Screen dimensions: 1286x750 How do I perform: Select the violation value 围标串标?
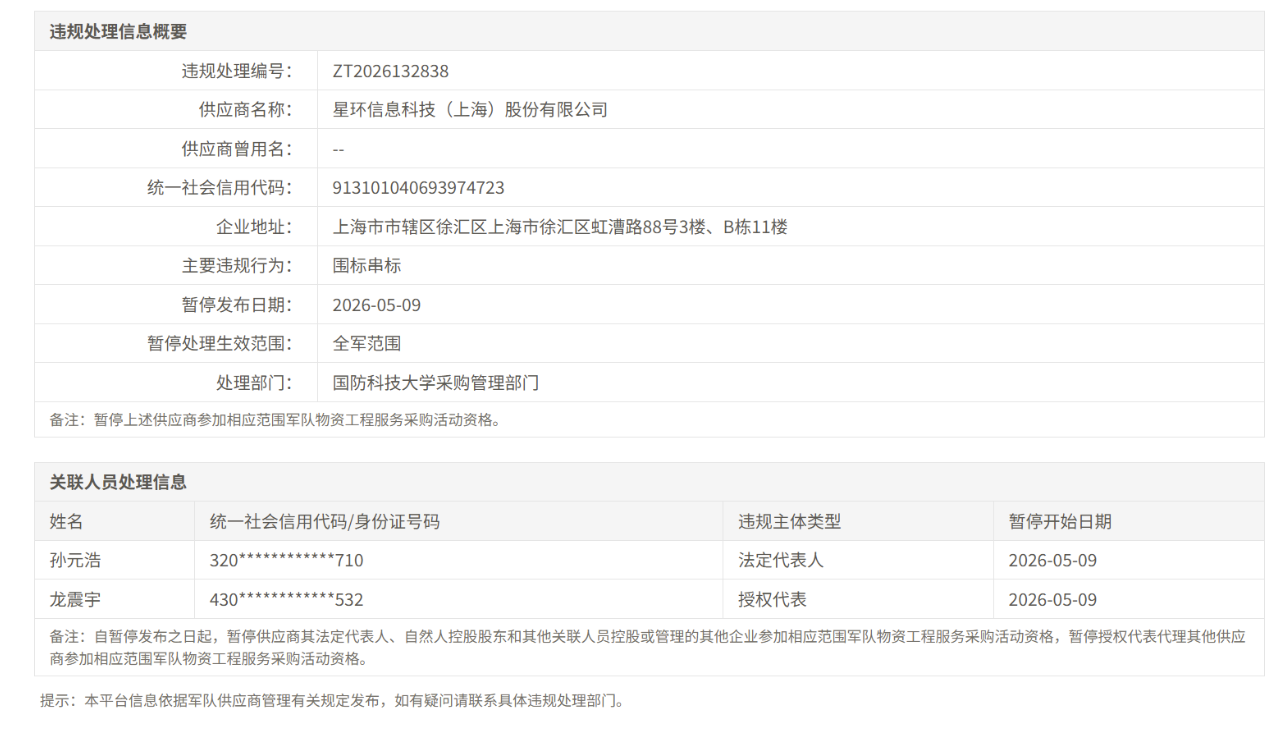coord(367,266)
